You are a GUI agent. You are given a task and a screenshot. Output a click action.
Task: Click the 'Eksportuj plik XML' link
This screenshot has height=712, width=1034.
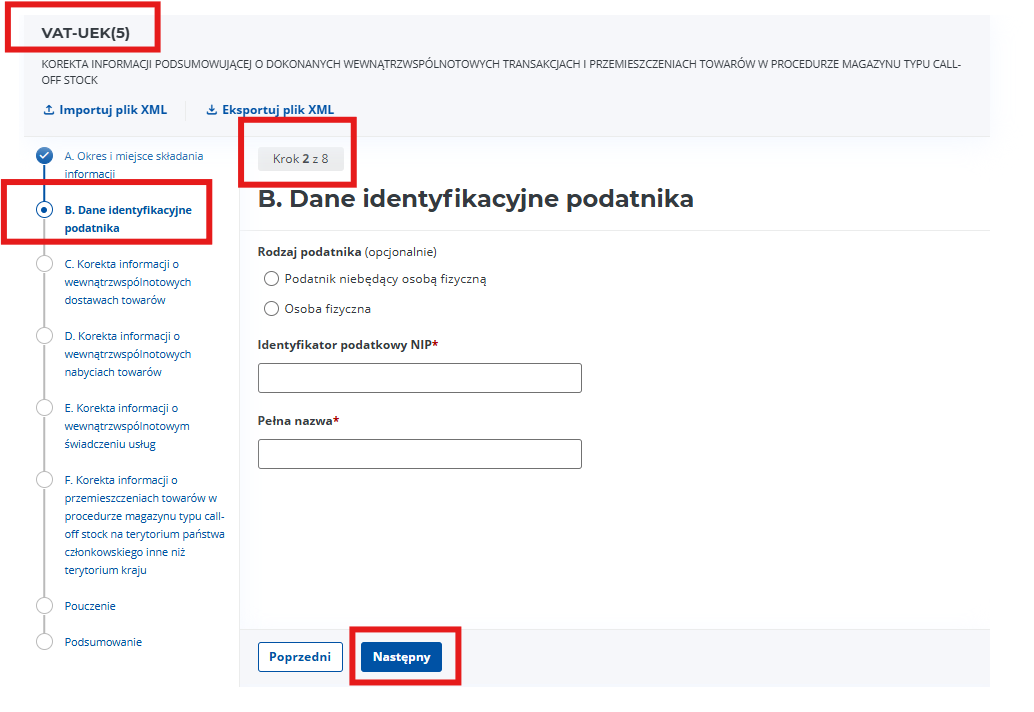pos(278,110)
